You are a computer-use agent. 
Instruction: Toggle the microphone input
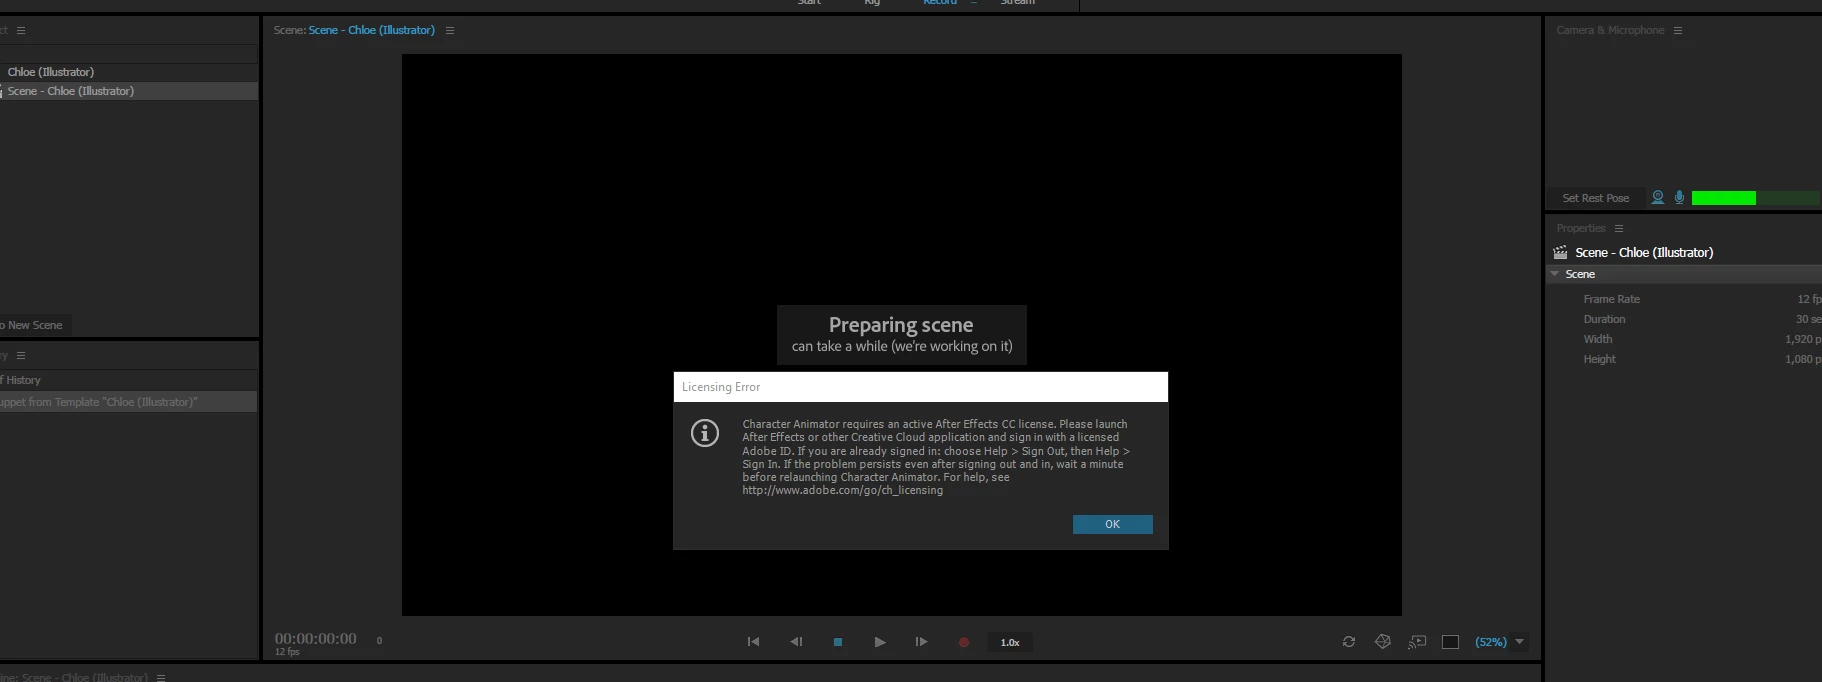pos(1679,198)
